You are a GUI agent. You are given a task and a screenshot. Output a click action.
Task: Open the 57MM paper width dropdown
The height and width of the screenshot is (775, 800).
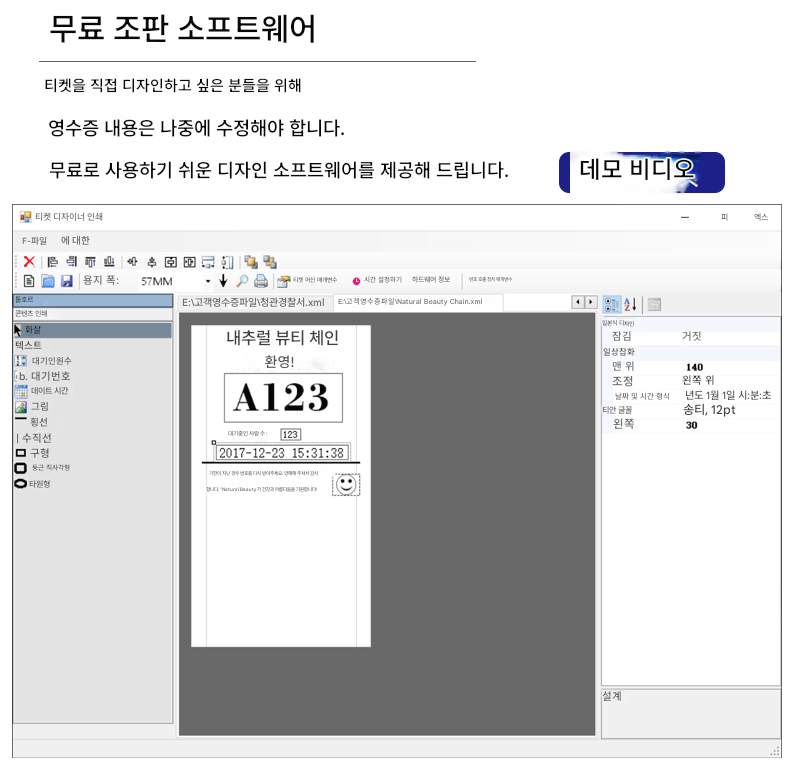pyautogui.click(x=208, y=281)
